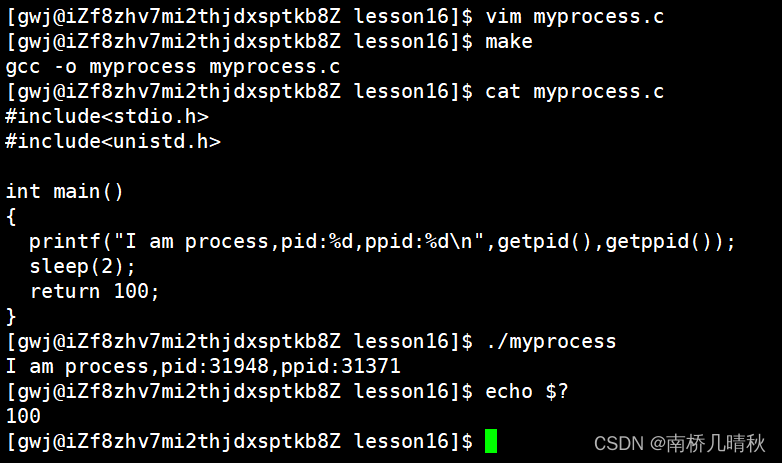Image resolution: width=782 pixels, height=463 pixels.
Task: Click the closing brace of main
Action: (11, 317)
